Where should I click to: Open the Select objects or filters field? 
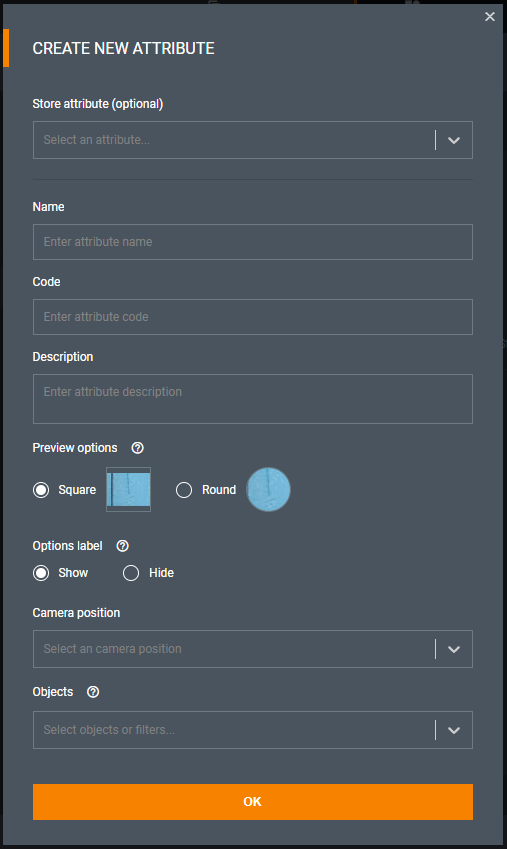(252, 730)
